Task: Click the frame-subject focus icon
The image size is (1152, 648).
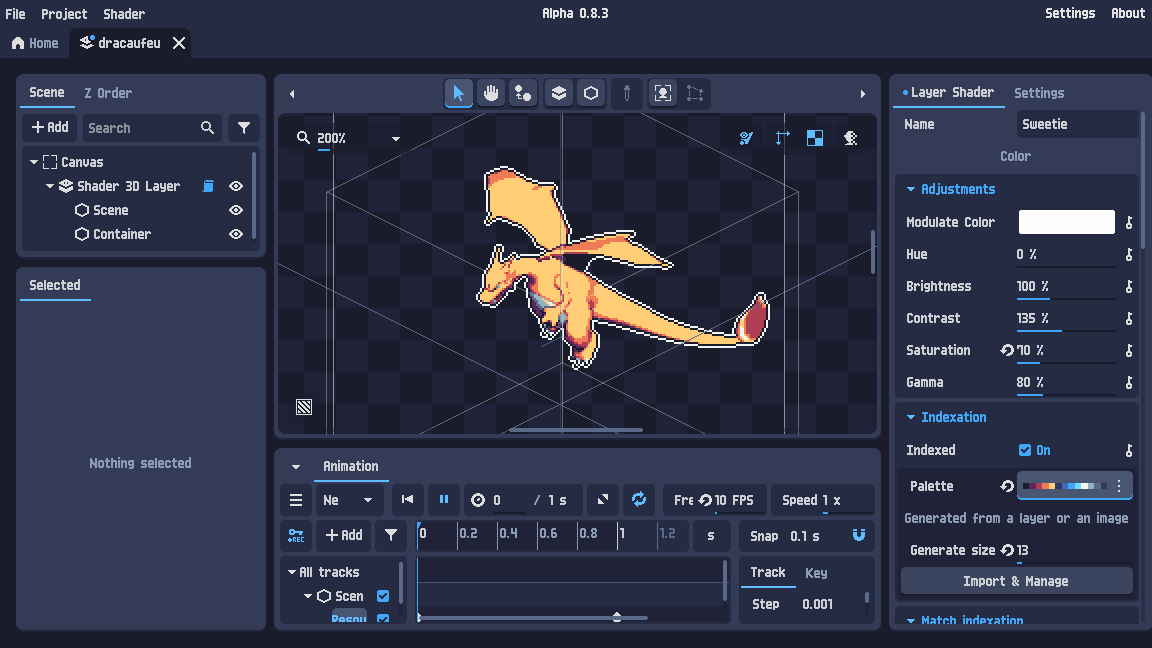Action: tap(663, 93)
